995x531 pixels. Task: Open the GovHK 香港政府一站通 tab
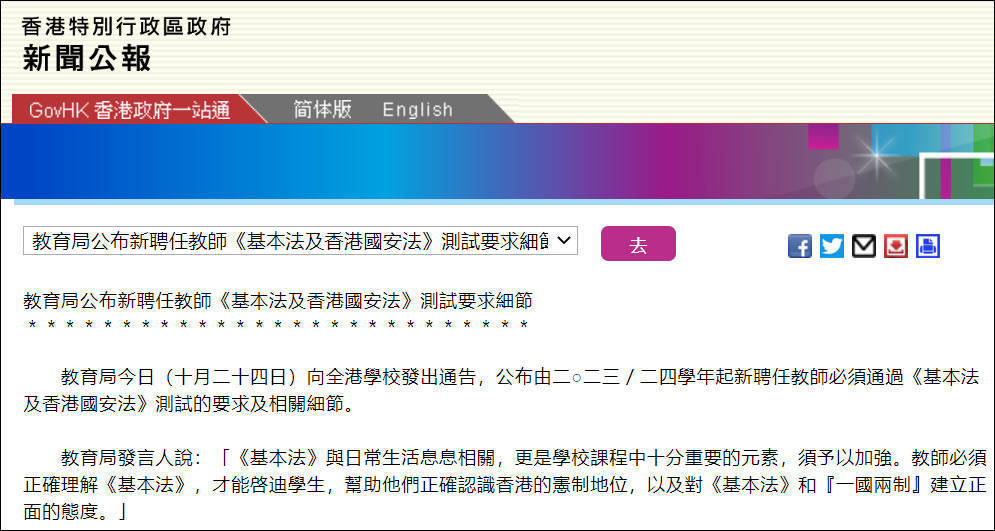coord(129,110)
